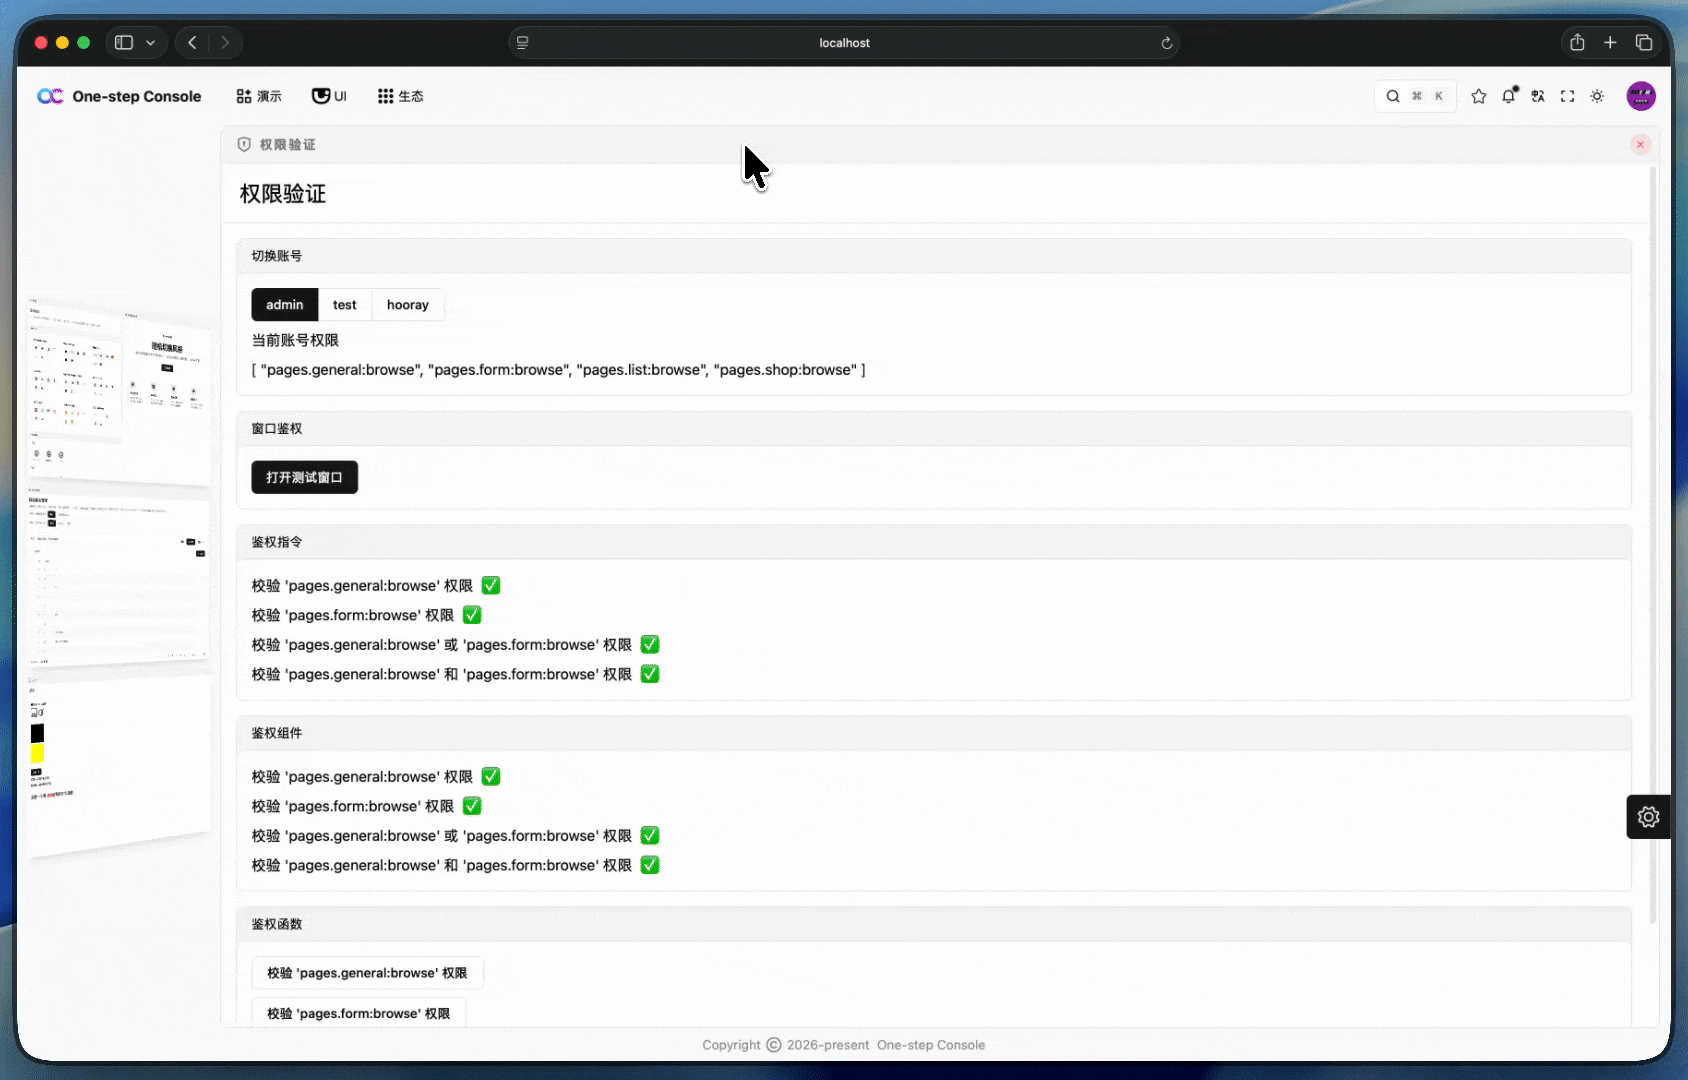This screenshot has height=1080, width=1688.
Task: Open the search box with ⌘K shortcut
Action: click(1415, 96)
